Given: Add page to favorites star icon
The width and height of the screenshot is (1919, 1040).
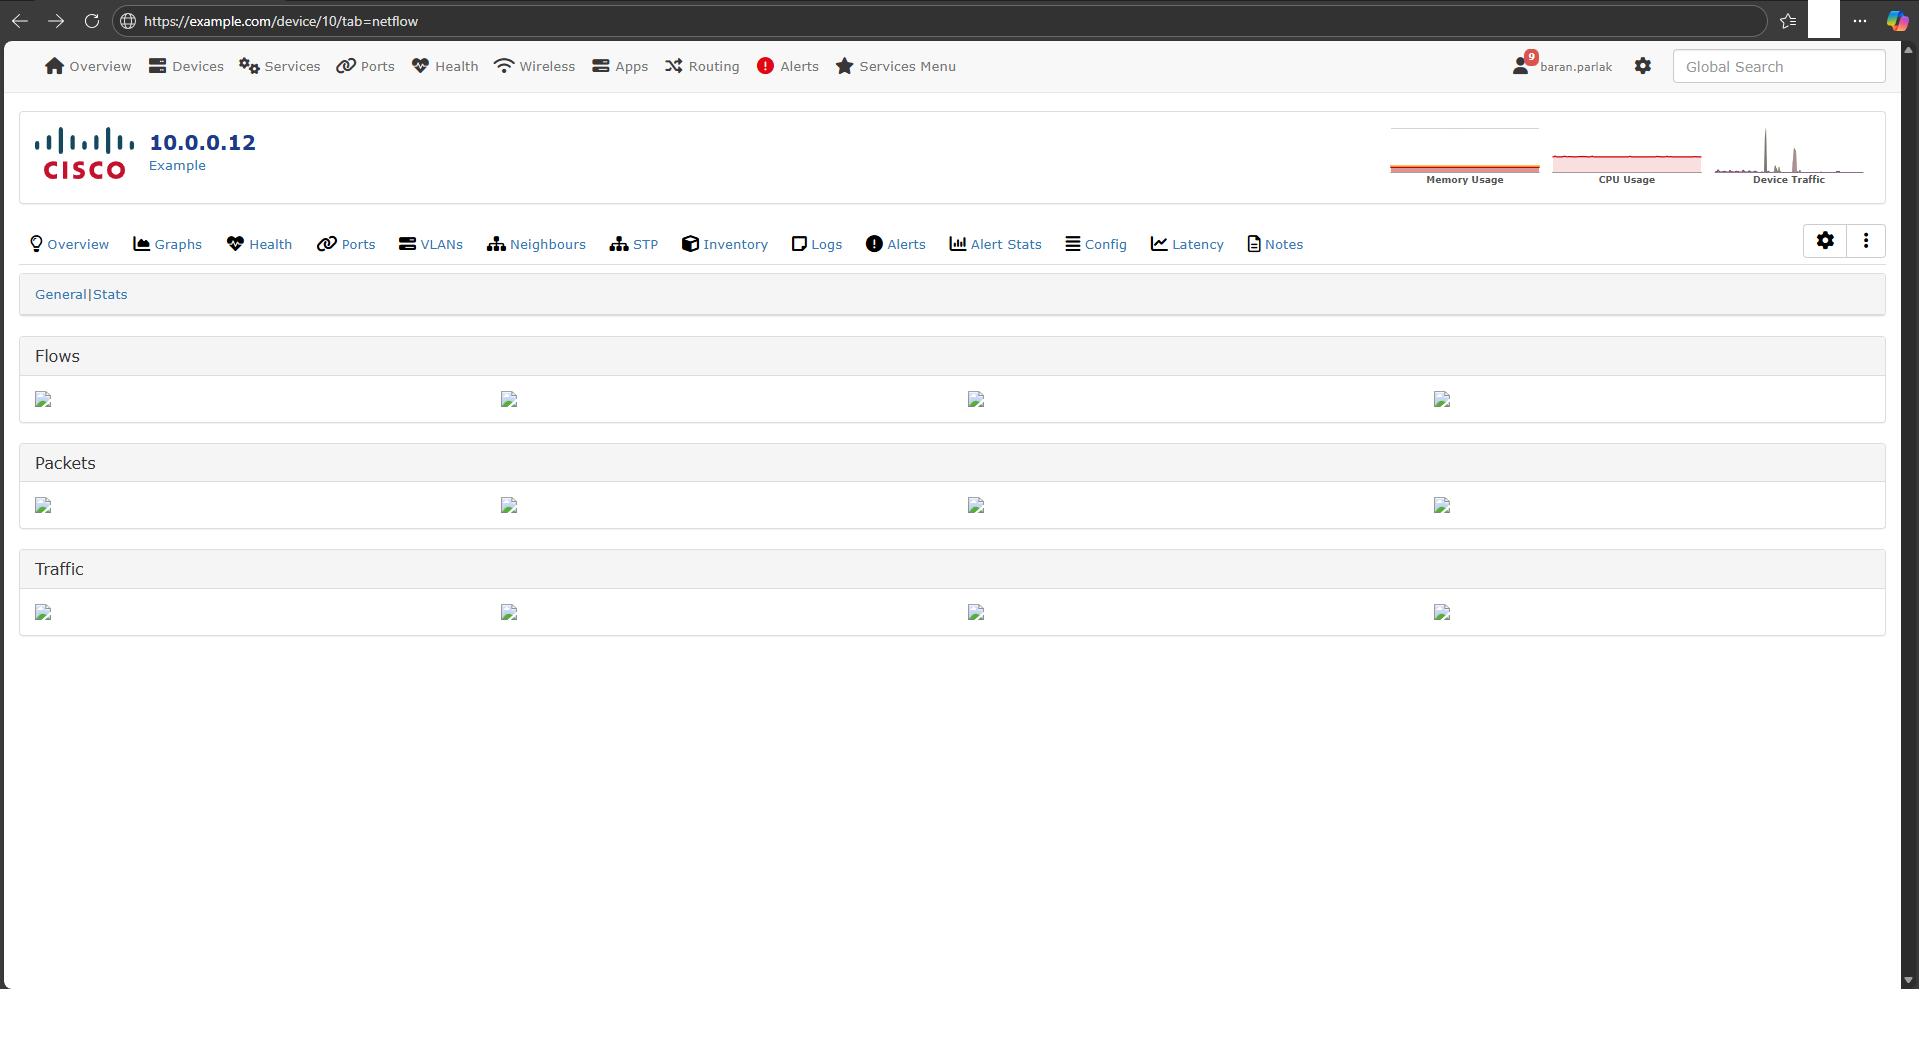Looking at the screenshot, I should (1788, 21).
